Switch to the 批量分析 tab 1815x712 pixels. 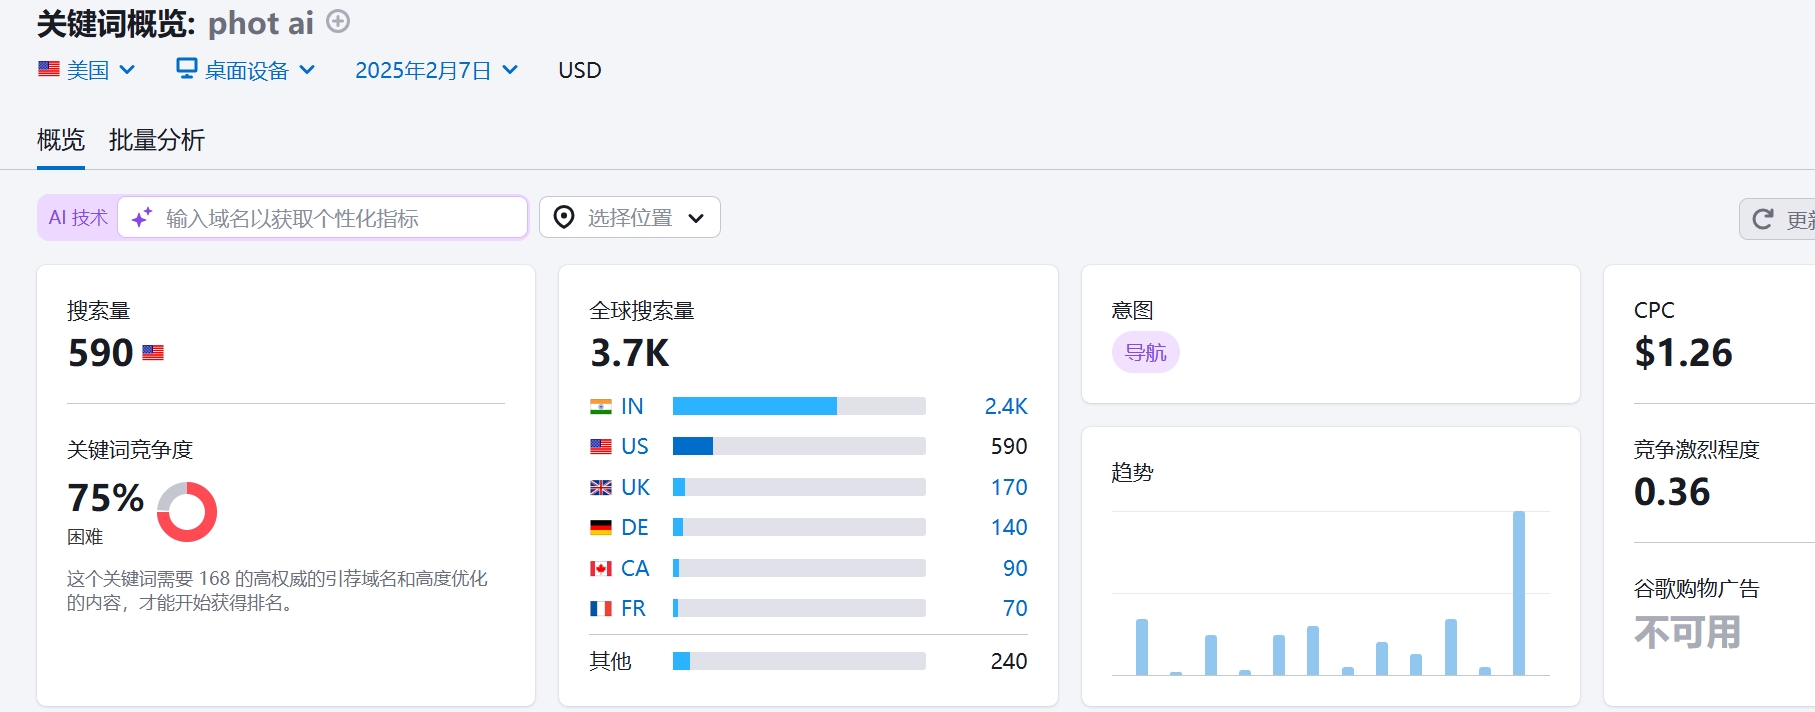[156, 140]
